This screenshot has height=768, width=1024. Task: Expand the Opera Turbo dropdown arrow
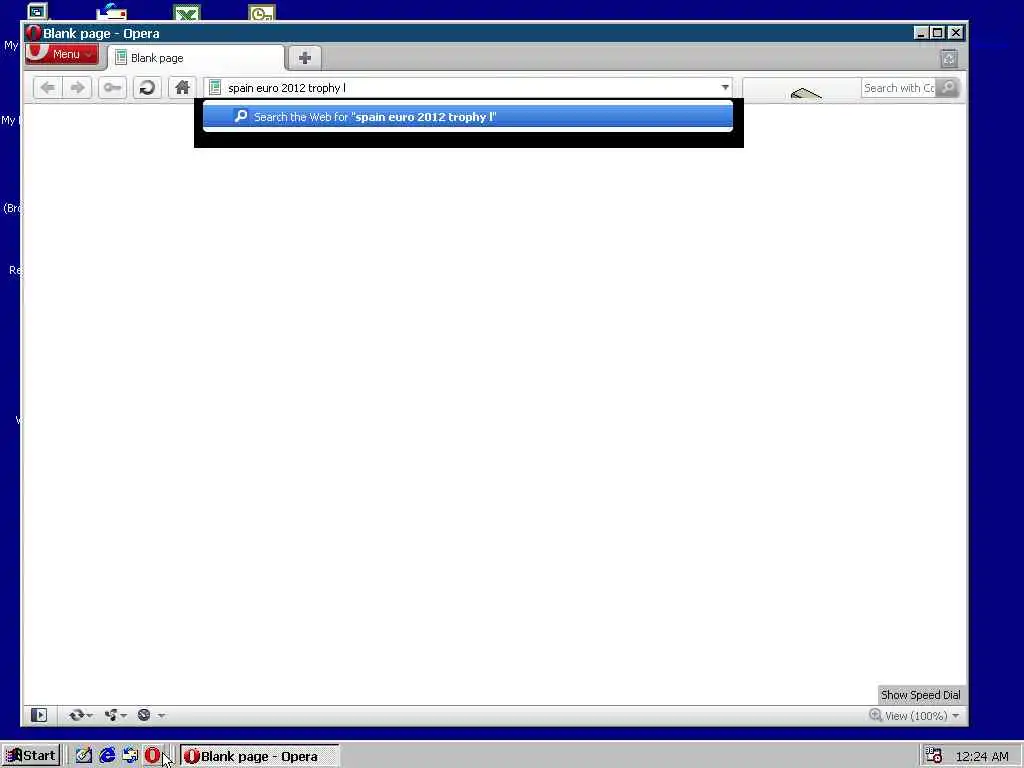[161, 716]
